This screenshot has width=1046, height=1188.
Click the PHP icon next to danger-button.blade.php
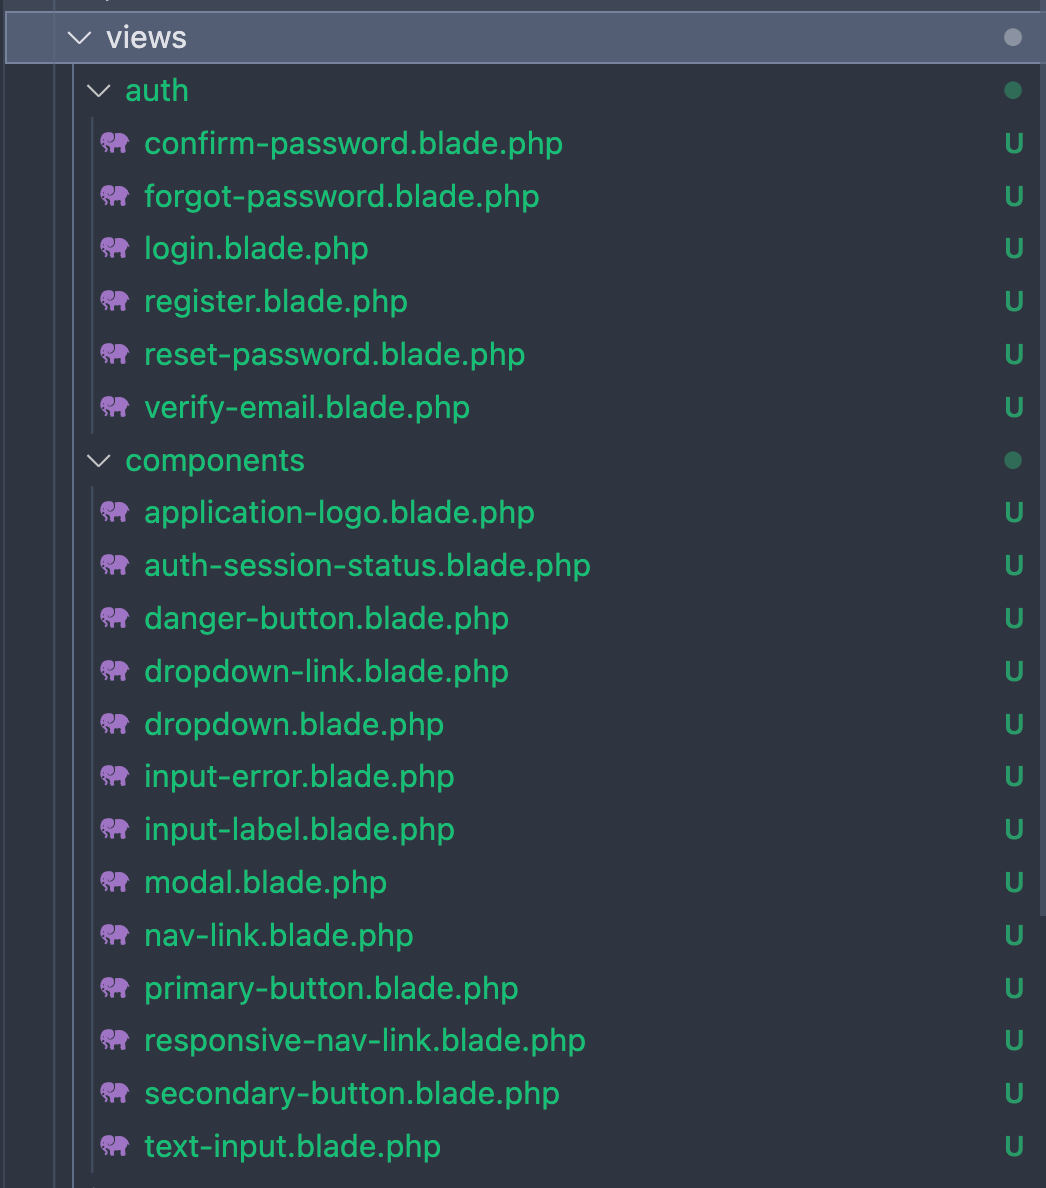click(115, 618)
